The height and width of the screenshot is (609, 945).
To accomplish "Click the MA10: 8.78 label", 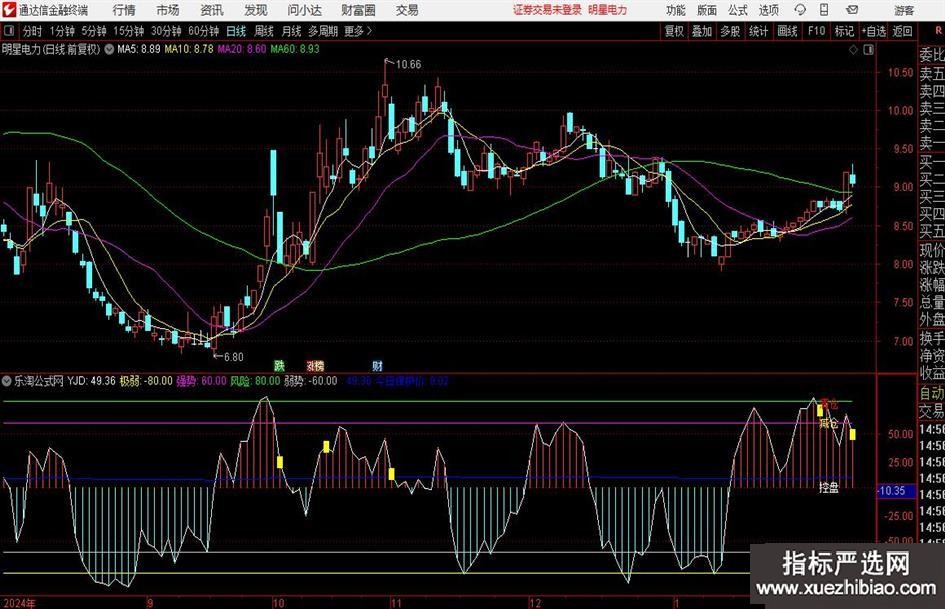I will 189,49.
